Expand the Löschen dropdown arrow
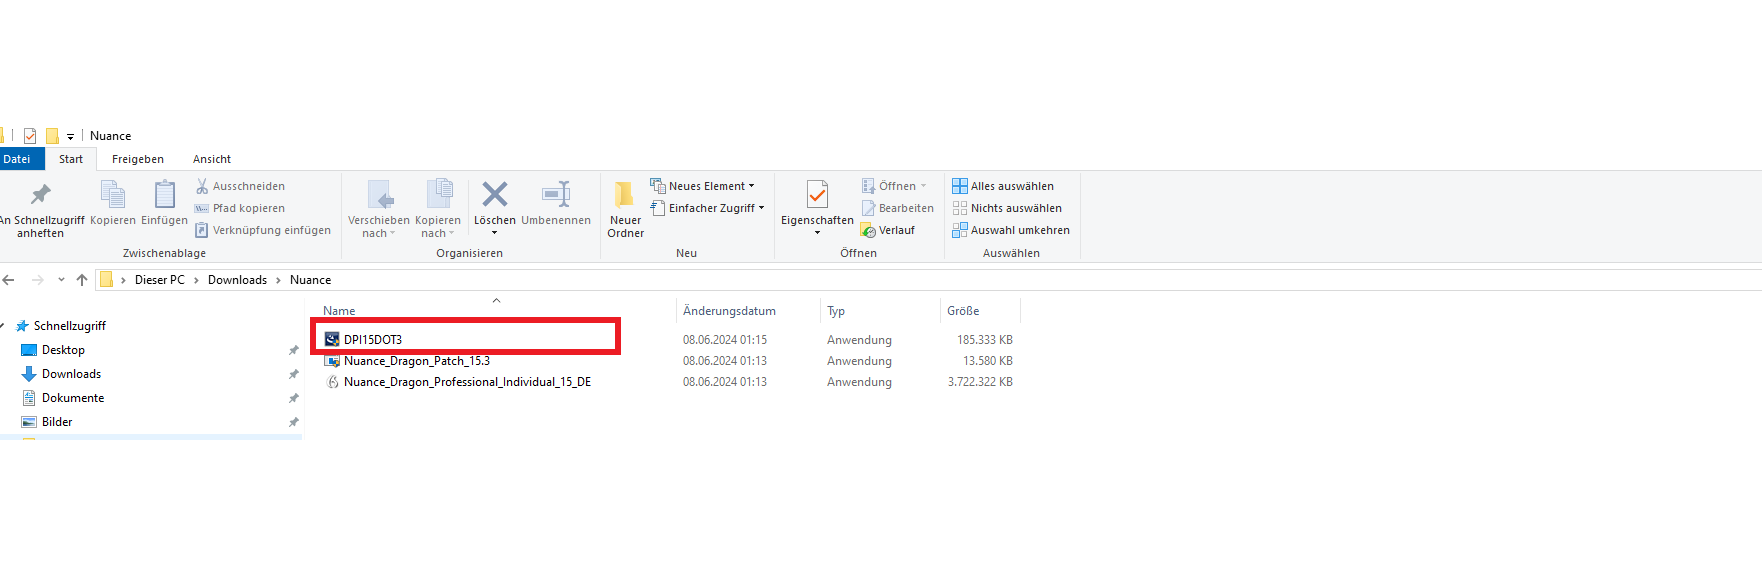This screenshot has width=1762, height=564. coord(495,233)
